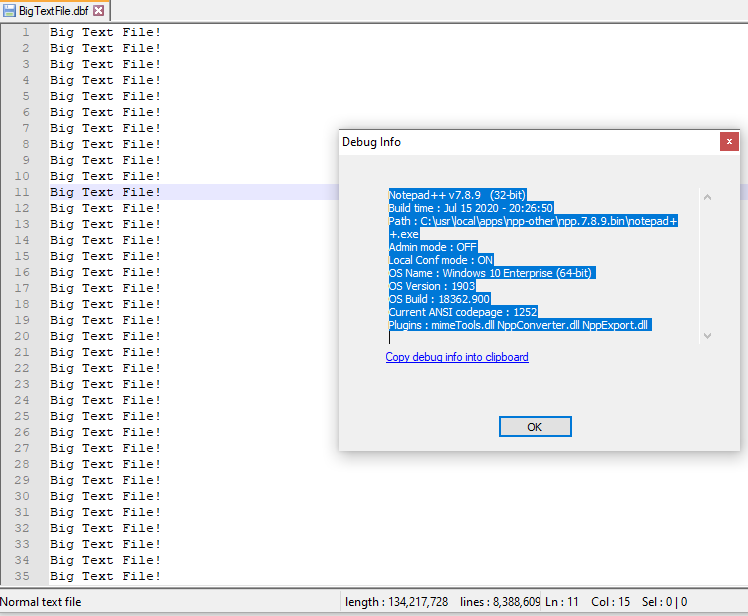Select the BigTextFile.dbf document tab
The height and width of the screenshot is (616, 748).
(53, 10)
